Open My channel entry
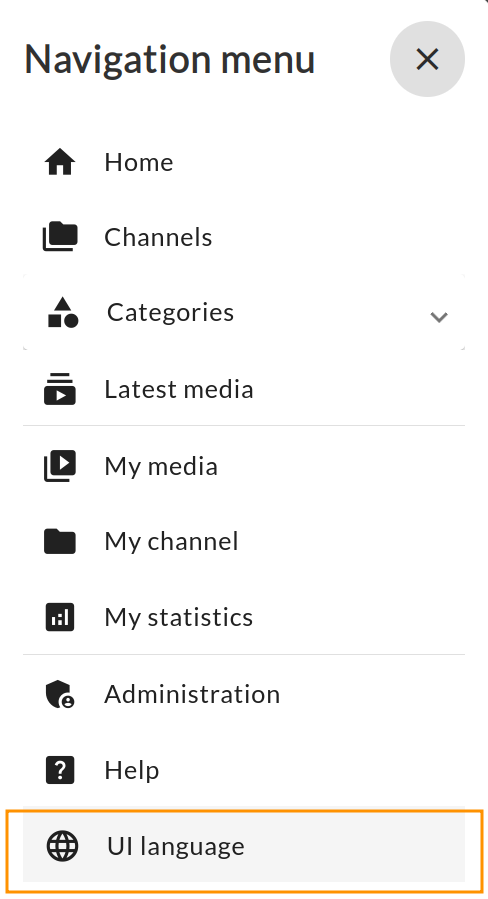 244,541
